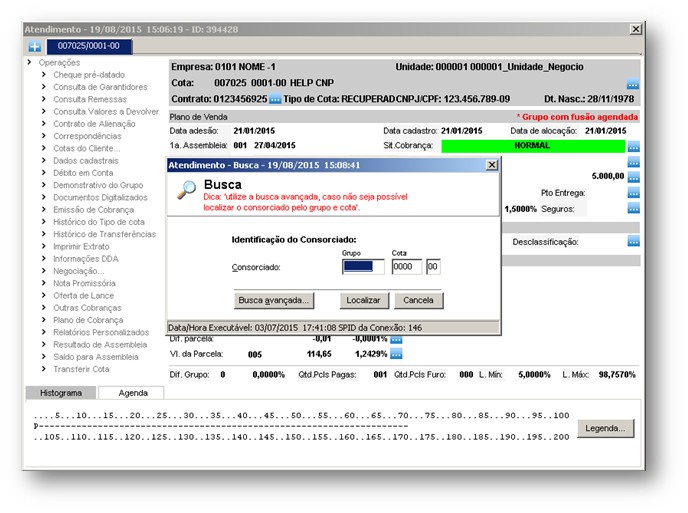This screenshot has height=513, width=688.
Task: Click the Plano de Venda header
Action: click(198, 117)
